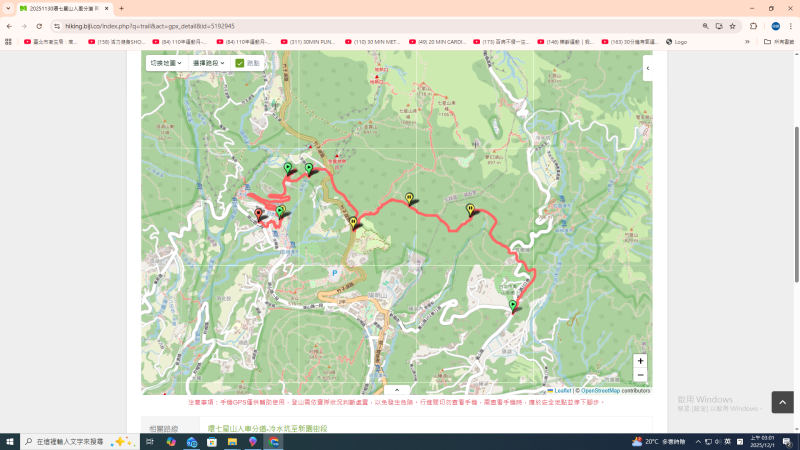Screen dimensions: 800x450
Task: Collapse the map using the bottom chevron
Action: pos(396,390)
